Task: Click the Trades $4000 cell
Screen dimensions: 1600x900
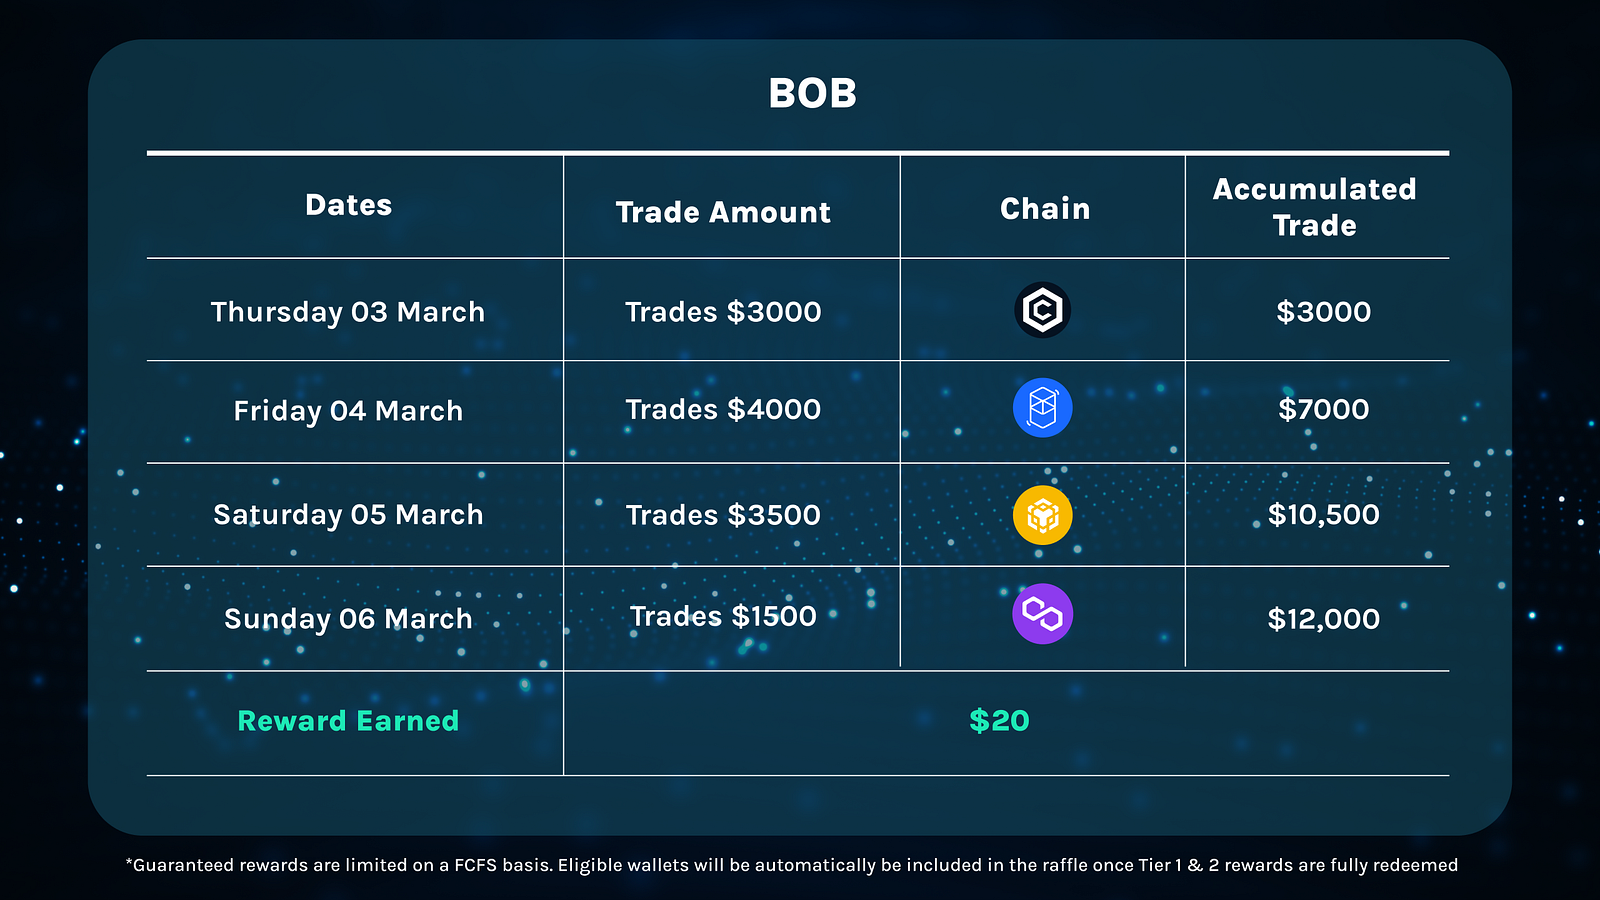Action: tap(723, 409)
